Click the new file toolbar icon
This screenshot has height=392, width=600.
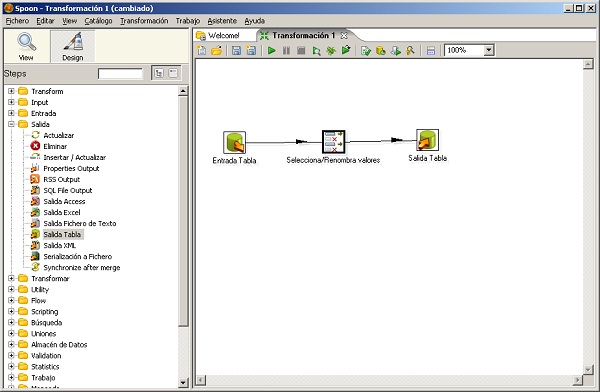pyautogui.click(x=201, y=50)
